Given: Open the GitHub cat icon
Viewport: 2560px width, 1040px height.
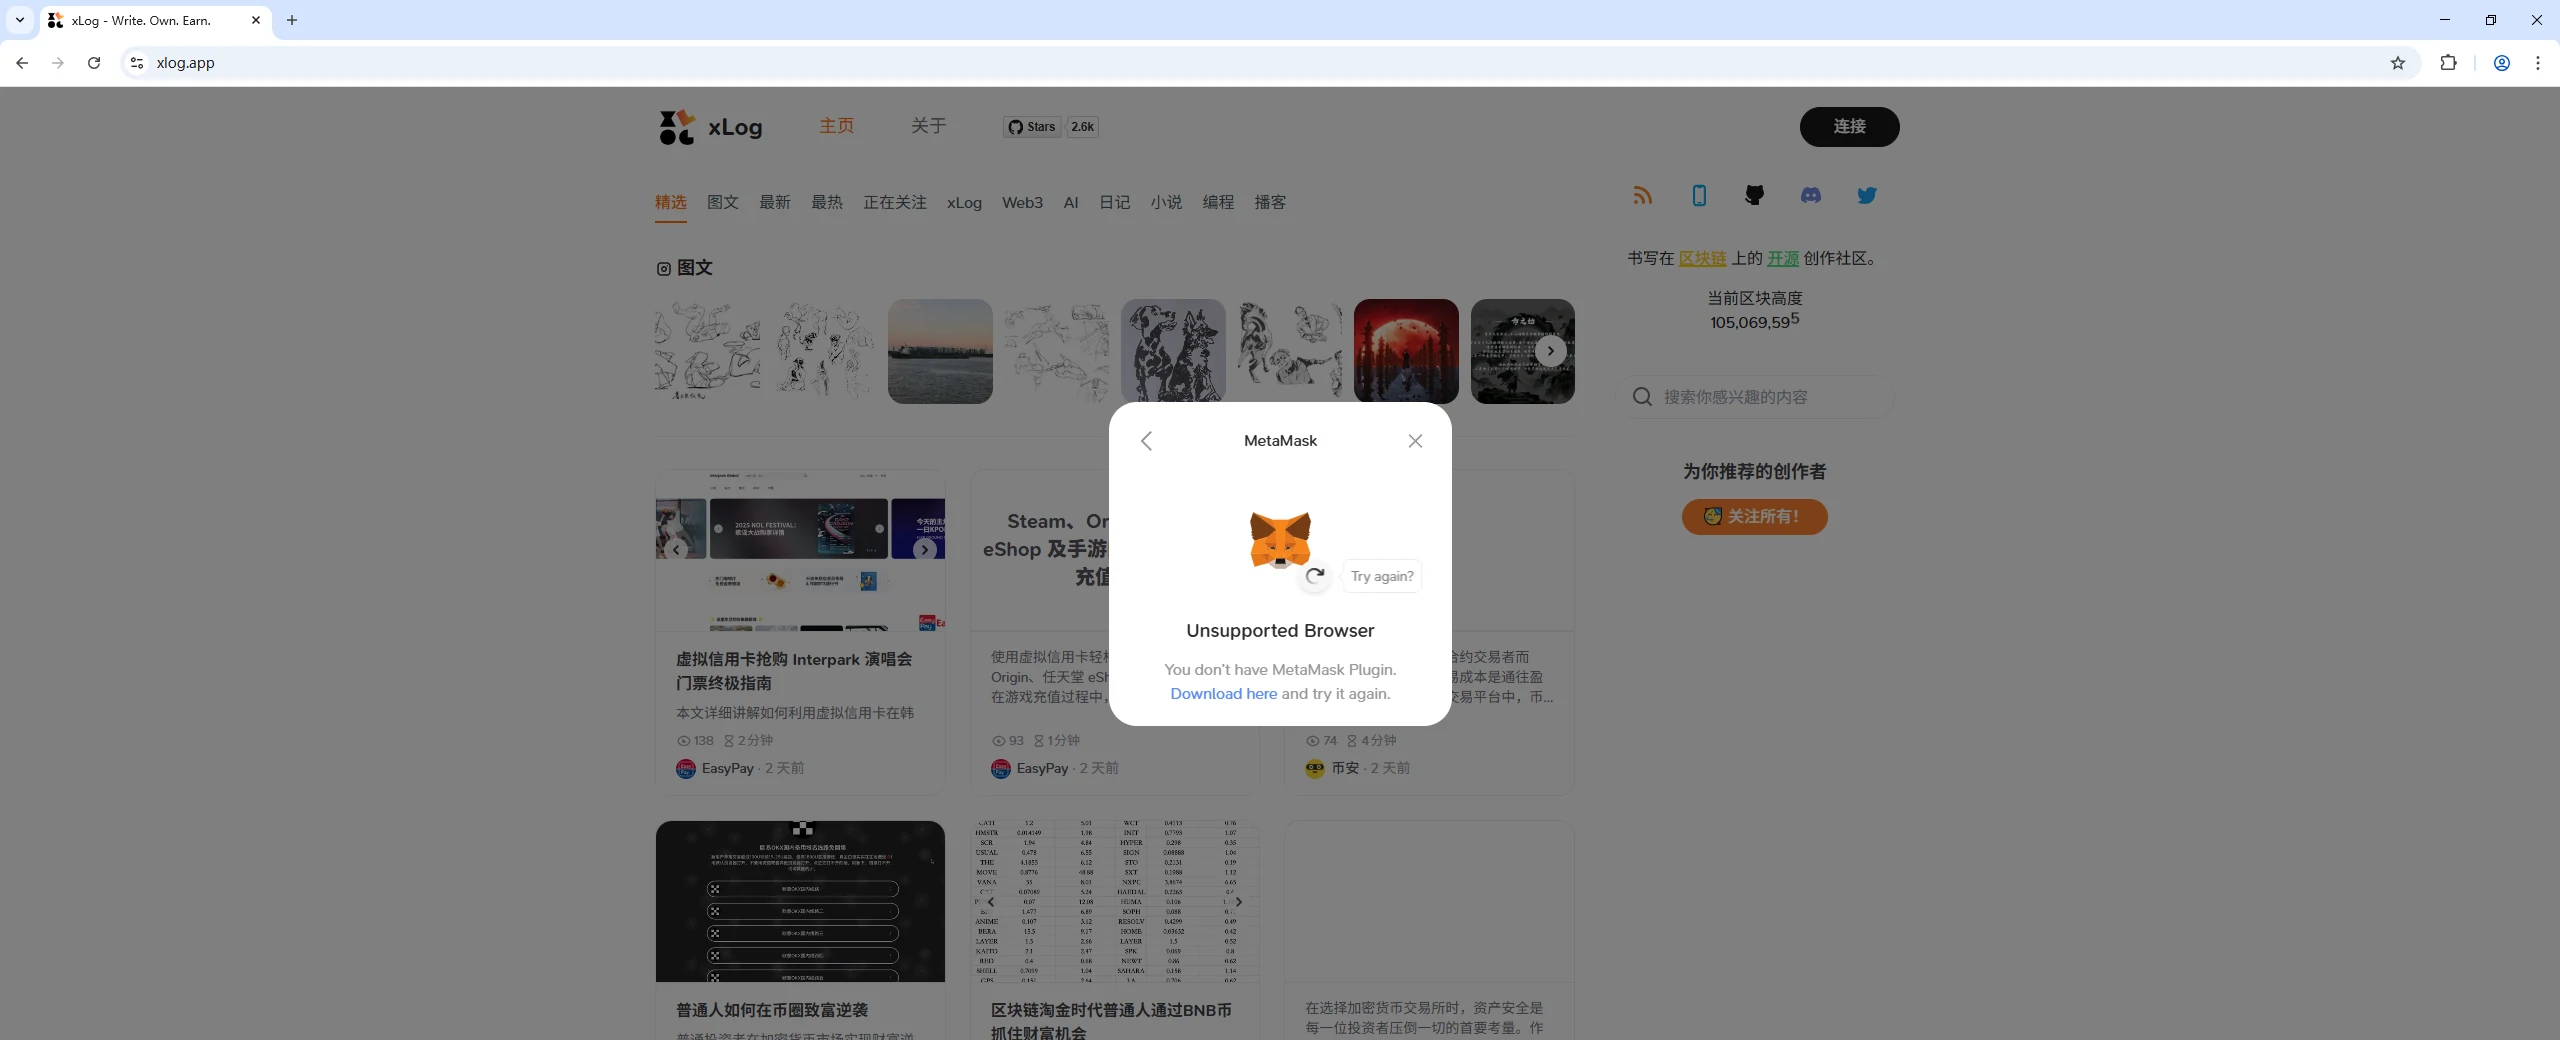Looking at the screenshot, I should [1754, 195].
